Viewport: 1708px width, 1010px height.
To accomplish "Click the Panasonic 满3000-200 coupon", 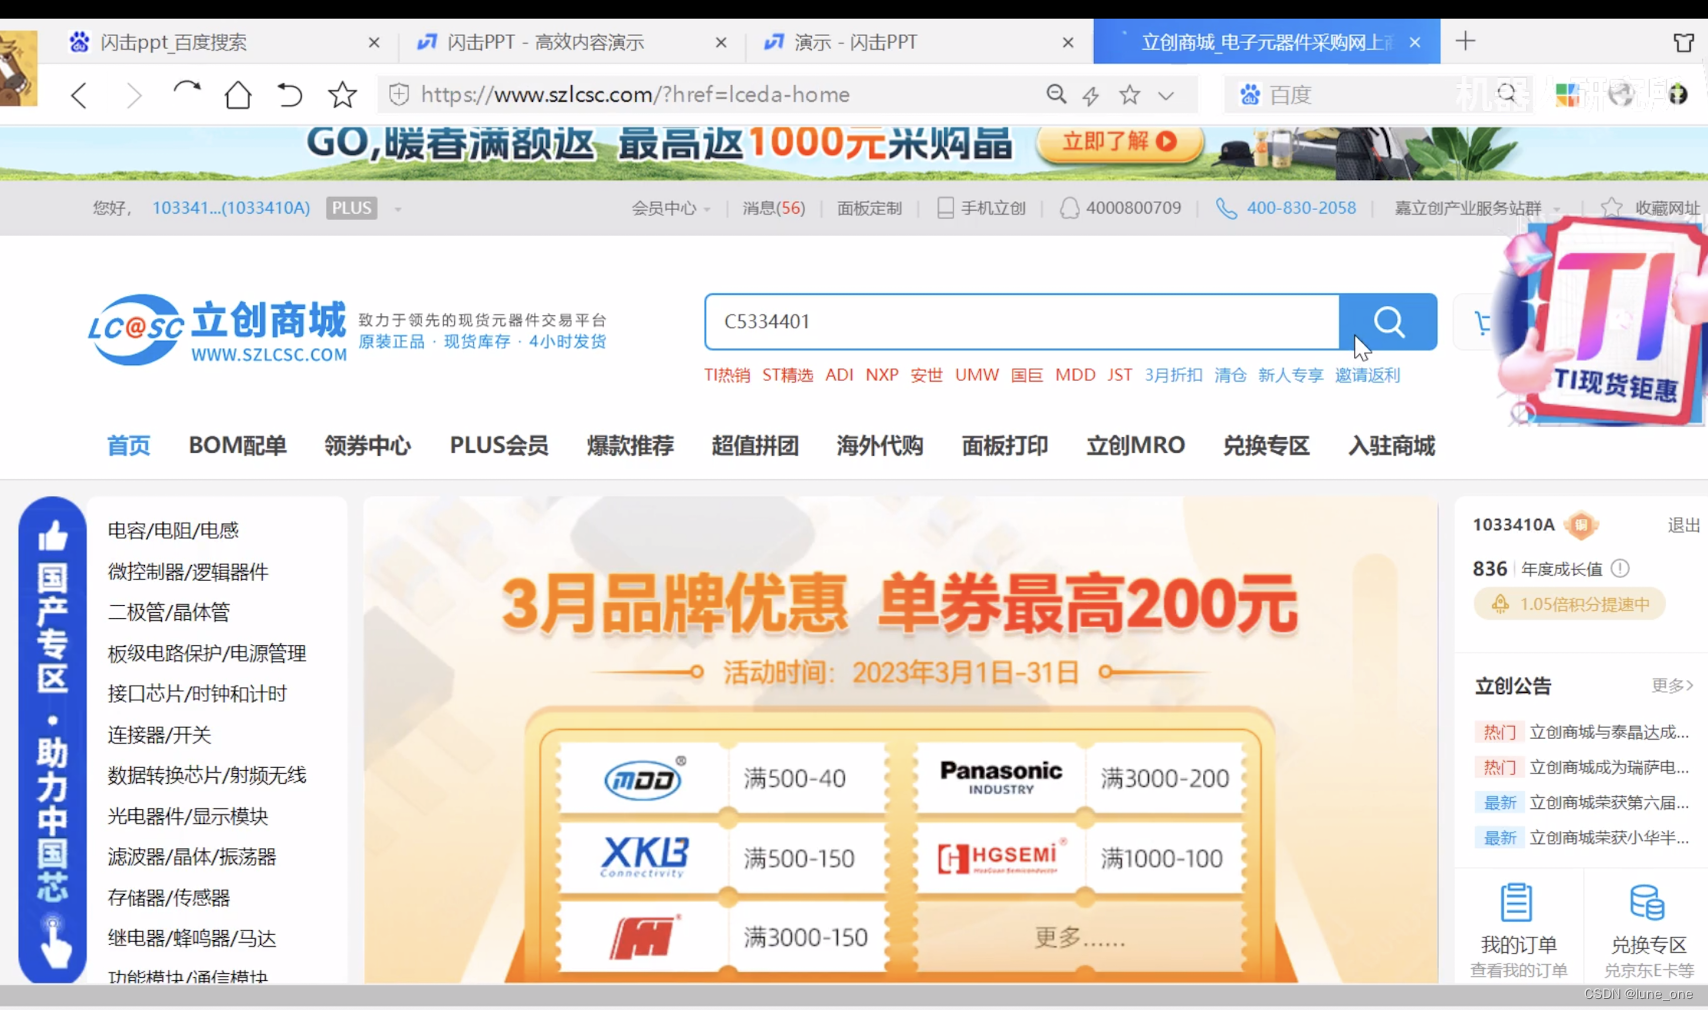I will 1081,778.
